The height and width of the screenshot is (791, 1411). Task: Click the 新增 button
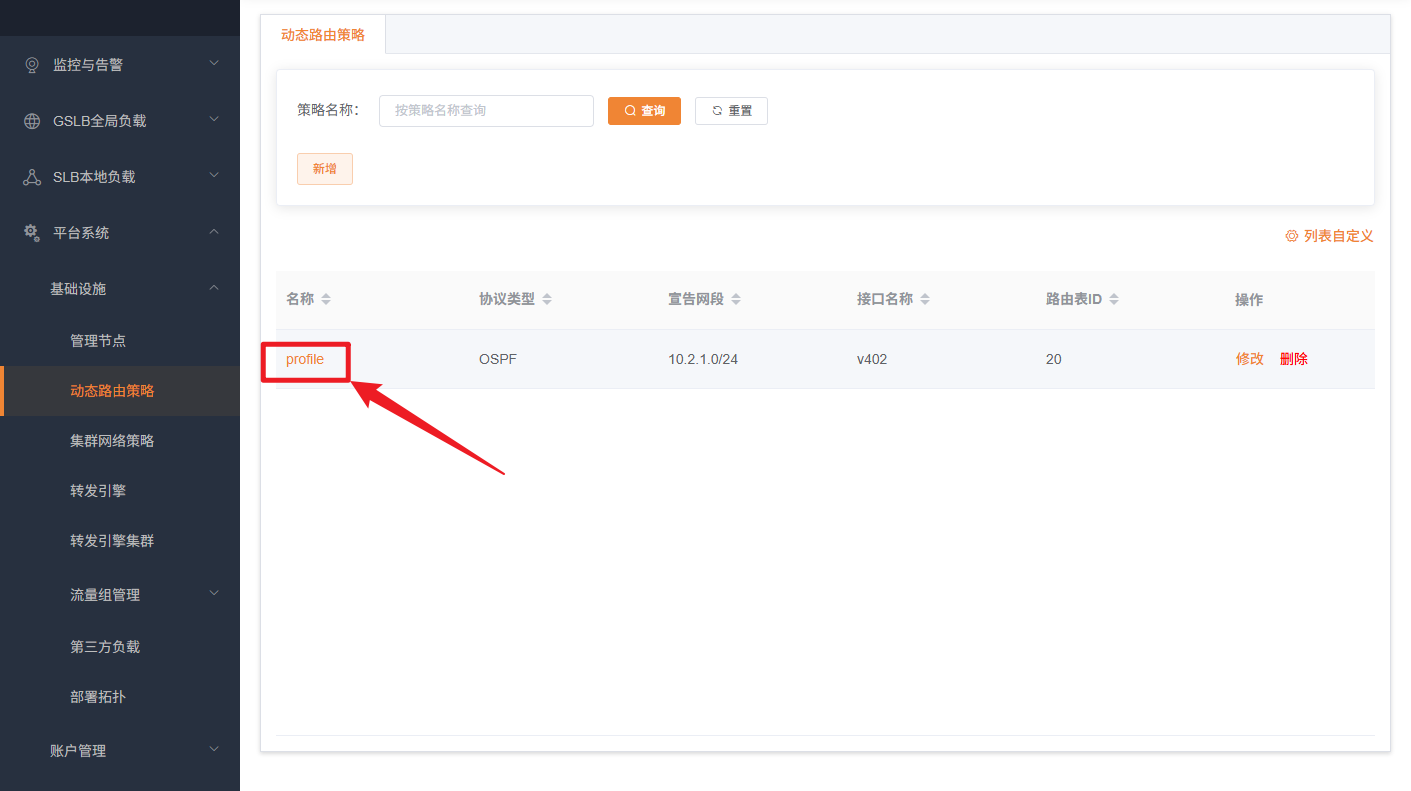(x=325, y=169)
